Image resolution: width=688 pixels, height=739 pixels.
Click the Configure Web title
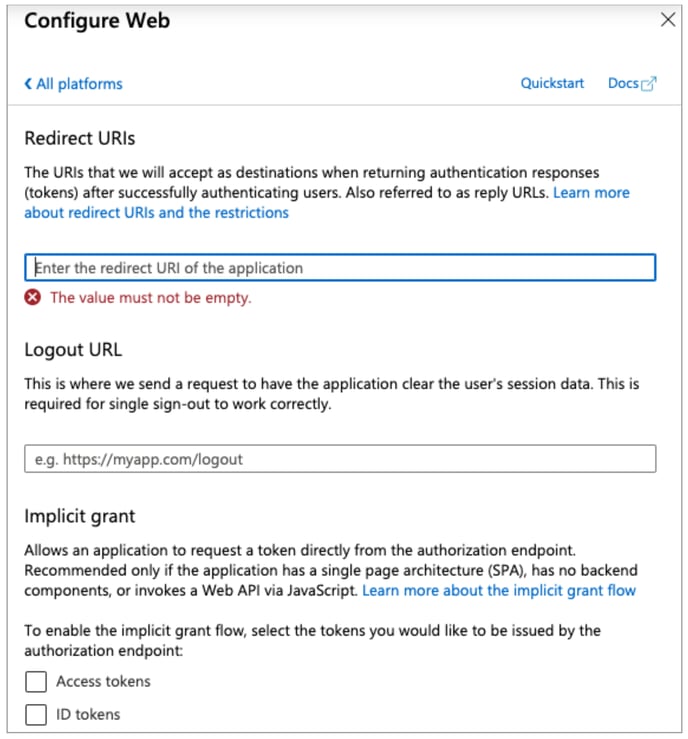[97, 21]
